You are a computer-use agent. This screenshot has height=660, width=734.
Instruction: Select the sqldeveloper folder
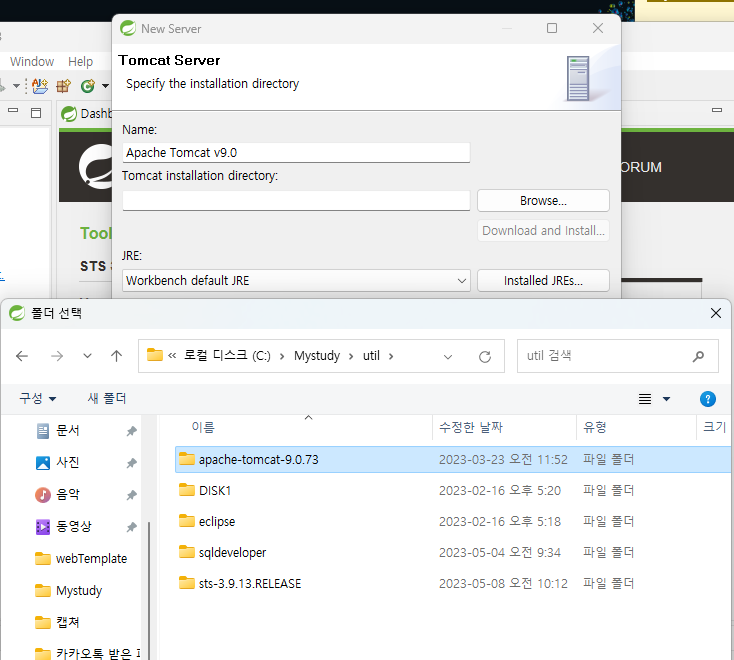click(452, 552)
